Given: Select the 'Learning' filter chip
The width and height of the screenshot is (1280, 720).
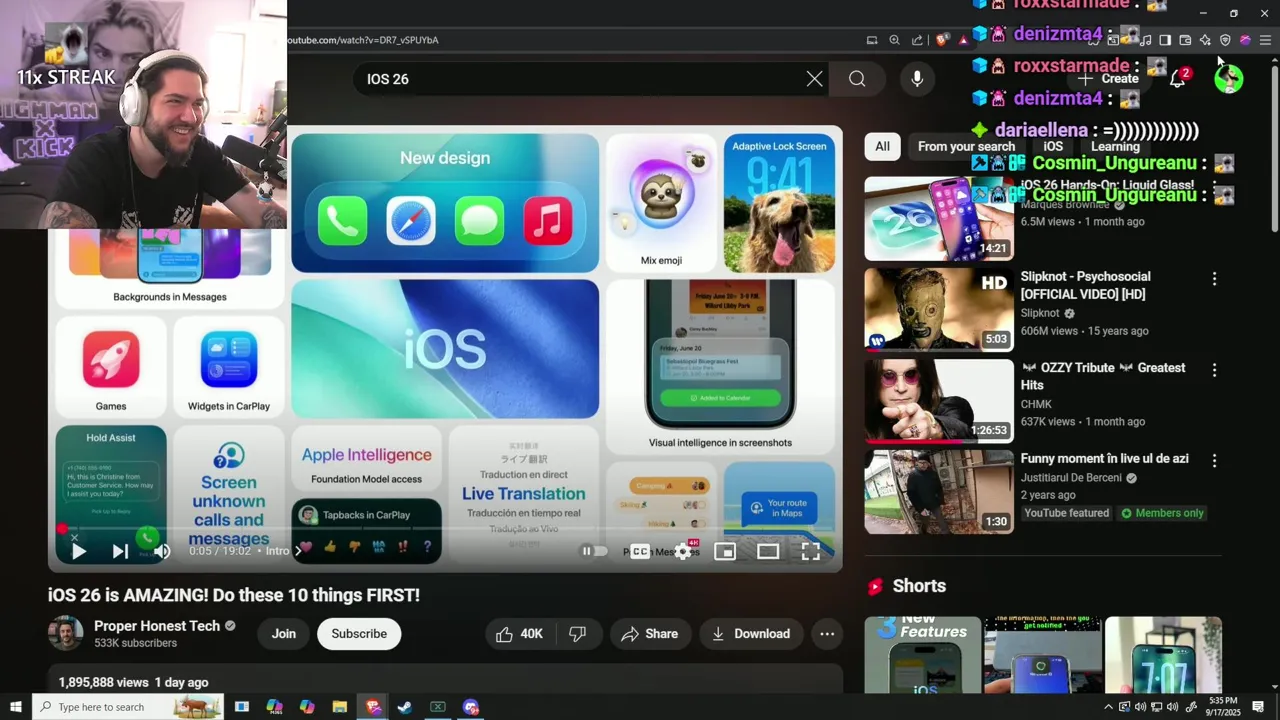Looking at the screenshot, I should point(1115,146).
